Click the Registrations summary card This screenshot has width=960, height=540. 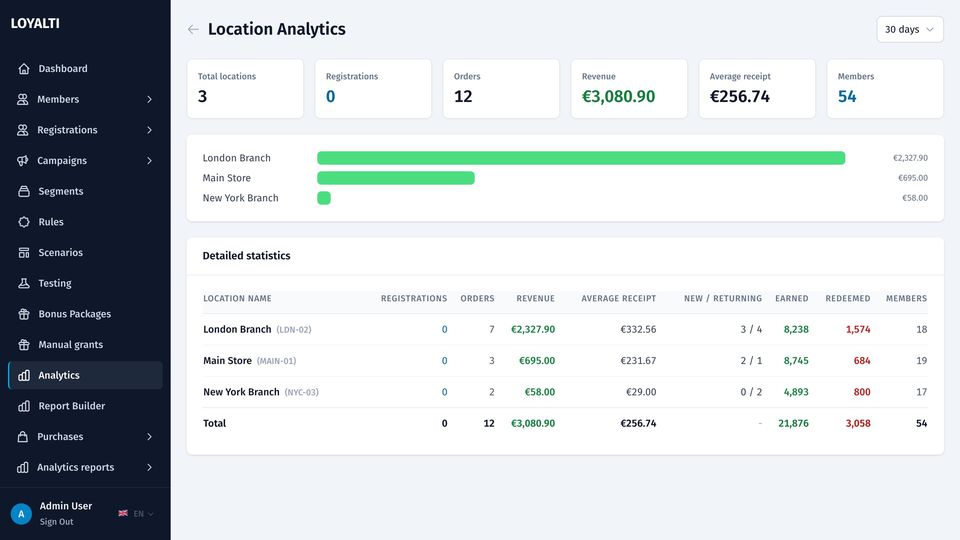[x=373, y=89]
